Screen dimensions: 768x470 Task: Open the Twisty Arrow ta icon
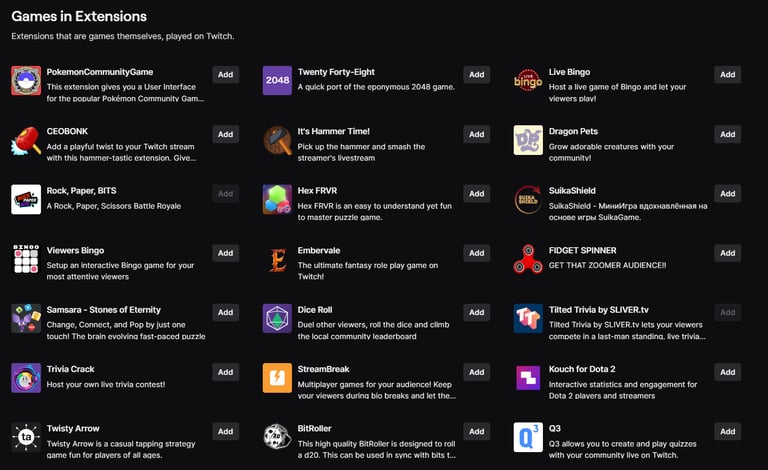26,437
